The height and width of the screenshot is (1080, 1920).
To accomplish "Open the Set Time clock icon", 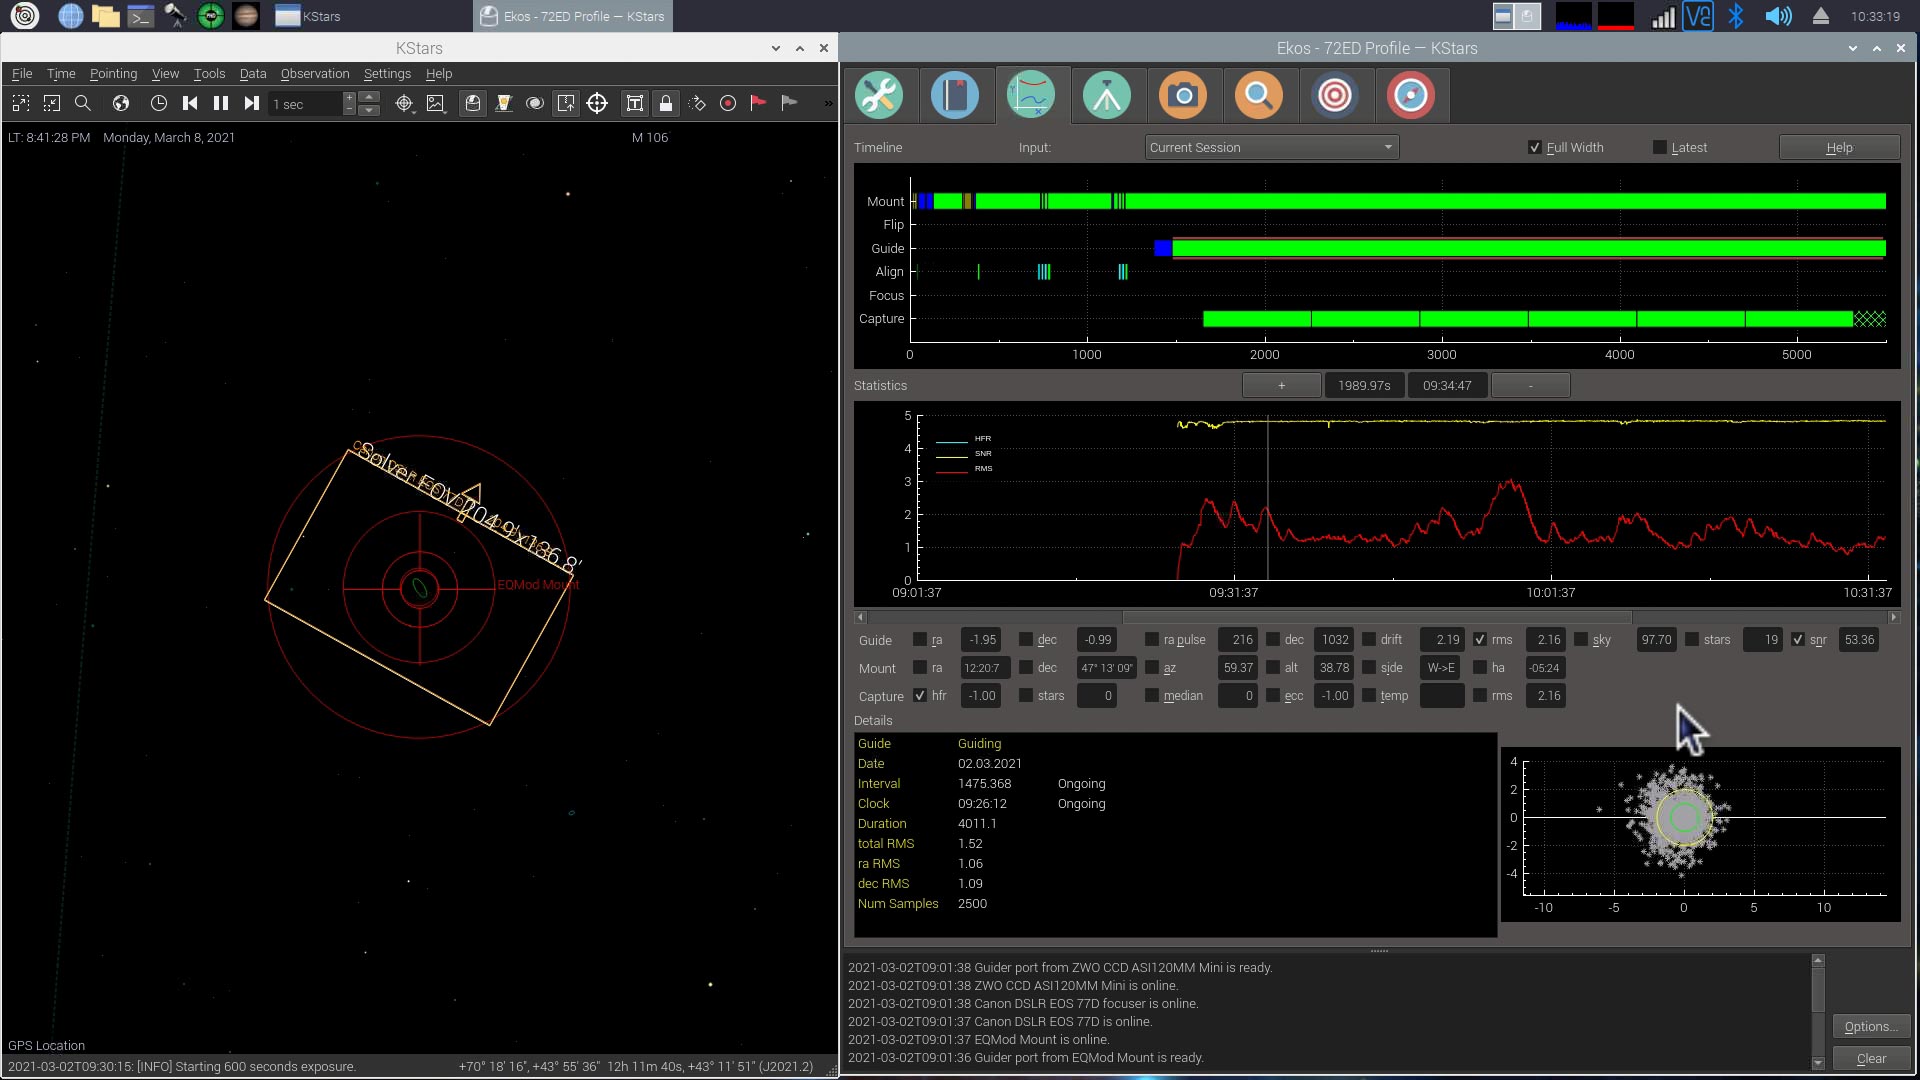I will pyautogui.click(x=158, y=103).
